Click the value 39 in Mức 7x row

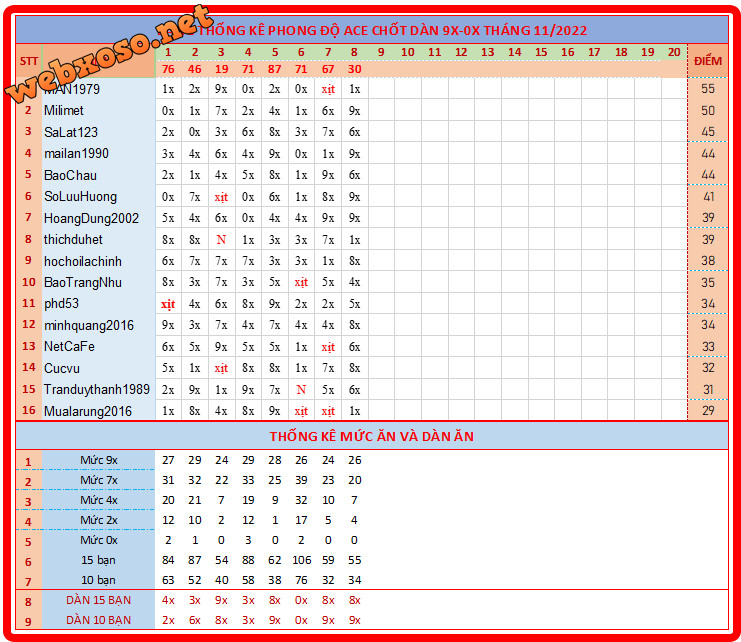[x=301, y=480]
